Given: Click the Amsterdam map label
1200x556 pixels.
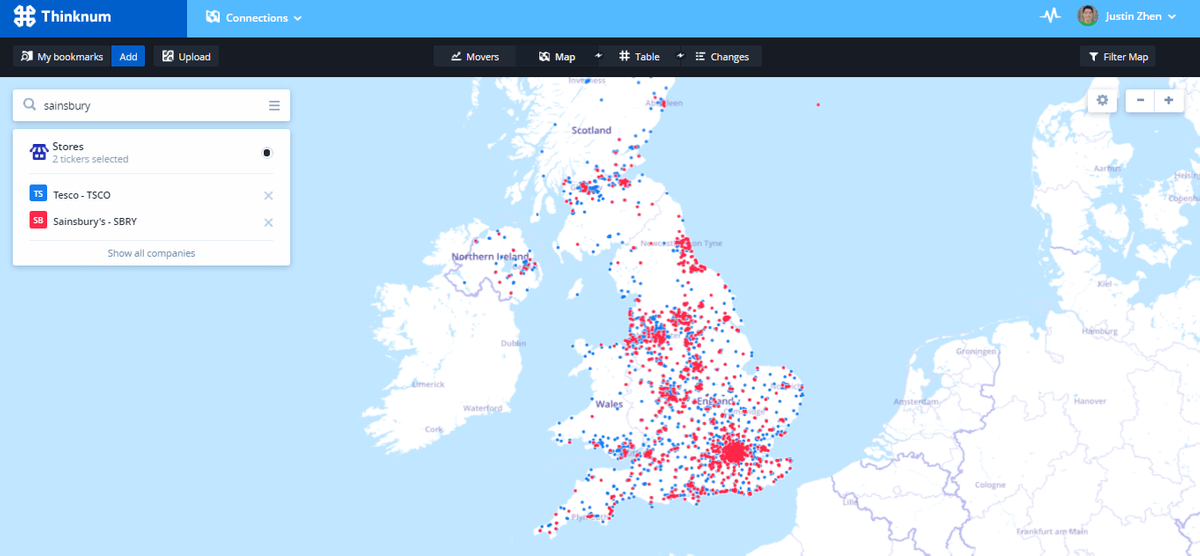Looking at the screenshot, I should (x=917, y=400).
